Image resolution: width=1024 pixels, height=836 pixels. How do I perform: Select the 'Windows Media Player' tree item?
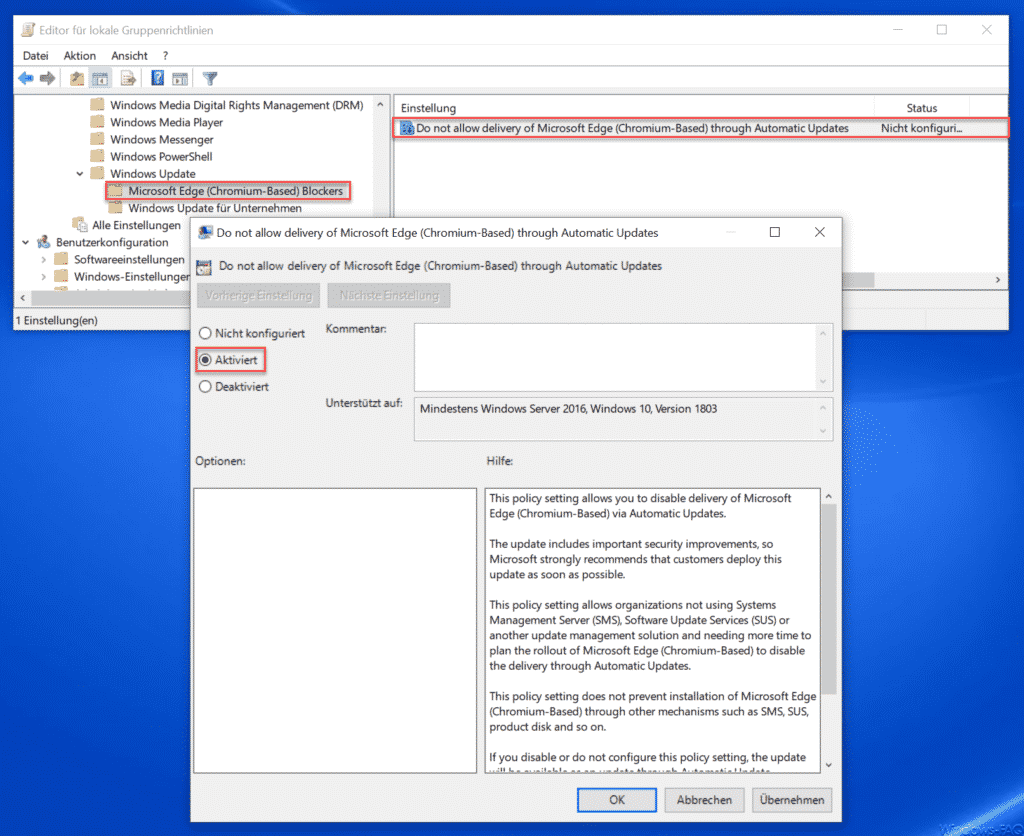click(x=167, y=122)
